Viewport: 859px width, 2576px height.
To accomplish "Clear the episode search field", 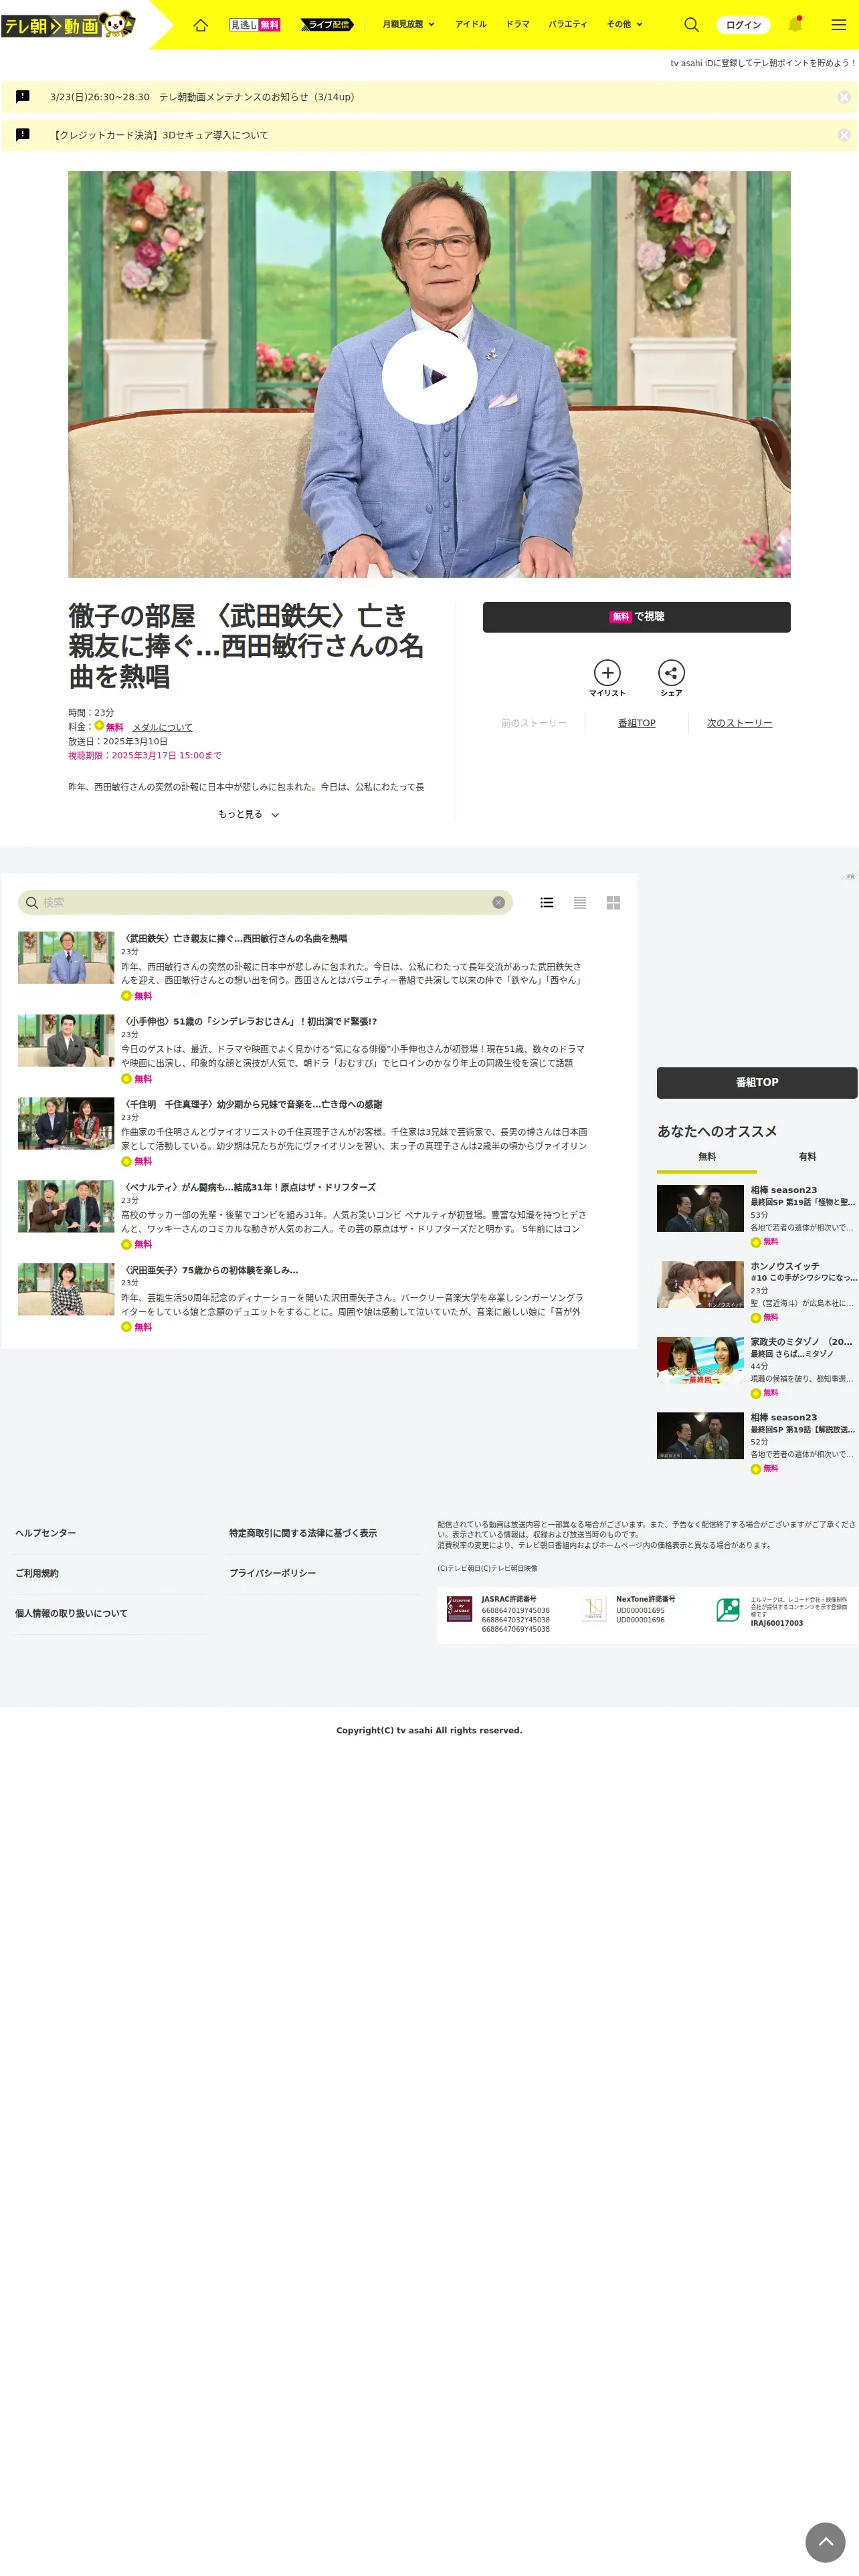I will (x=498, y=902).
